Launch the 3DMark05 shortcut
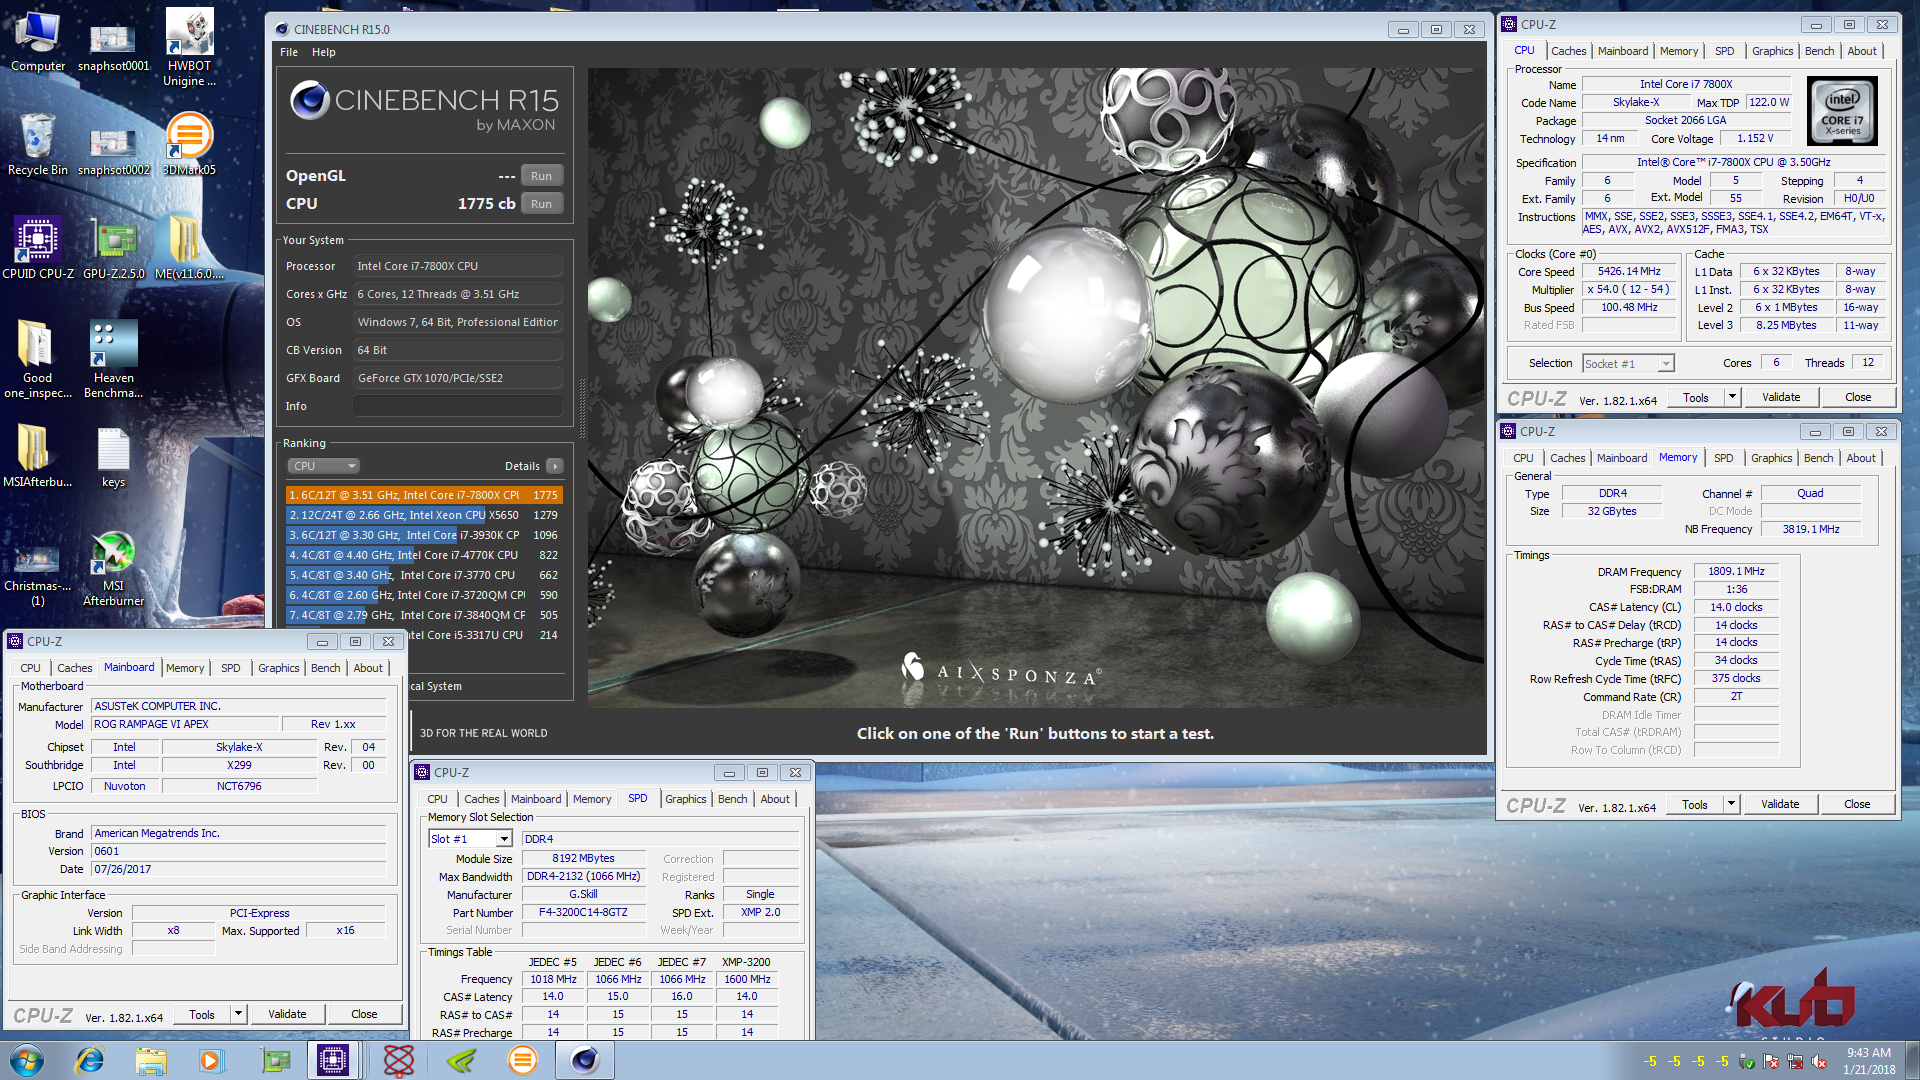Screen dimensions: 1920x1080 189,143
